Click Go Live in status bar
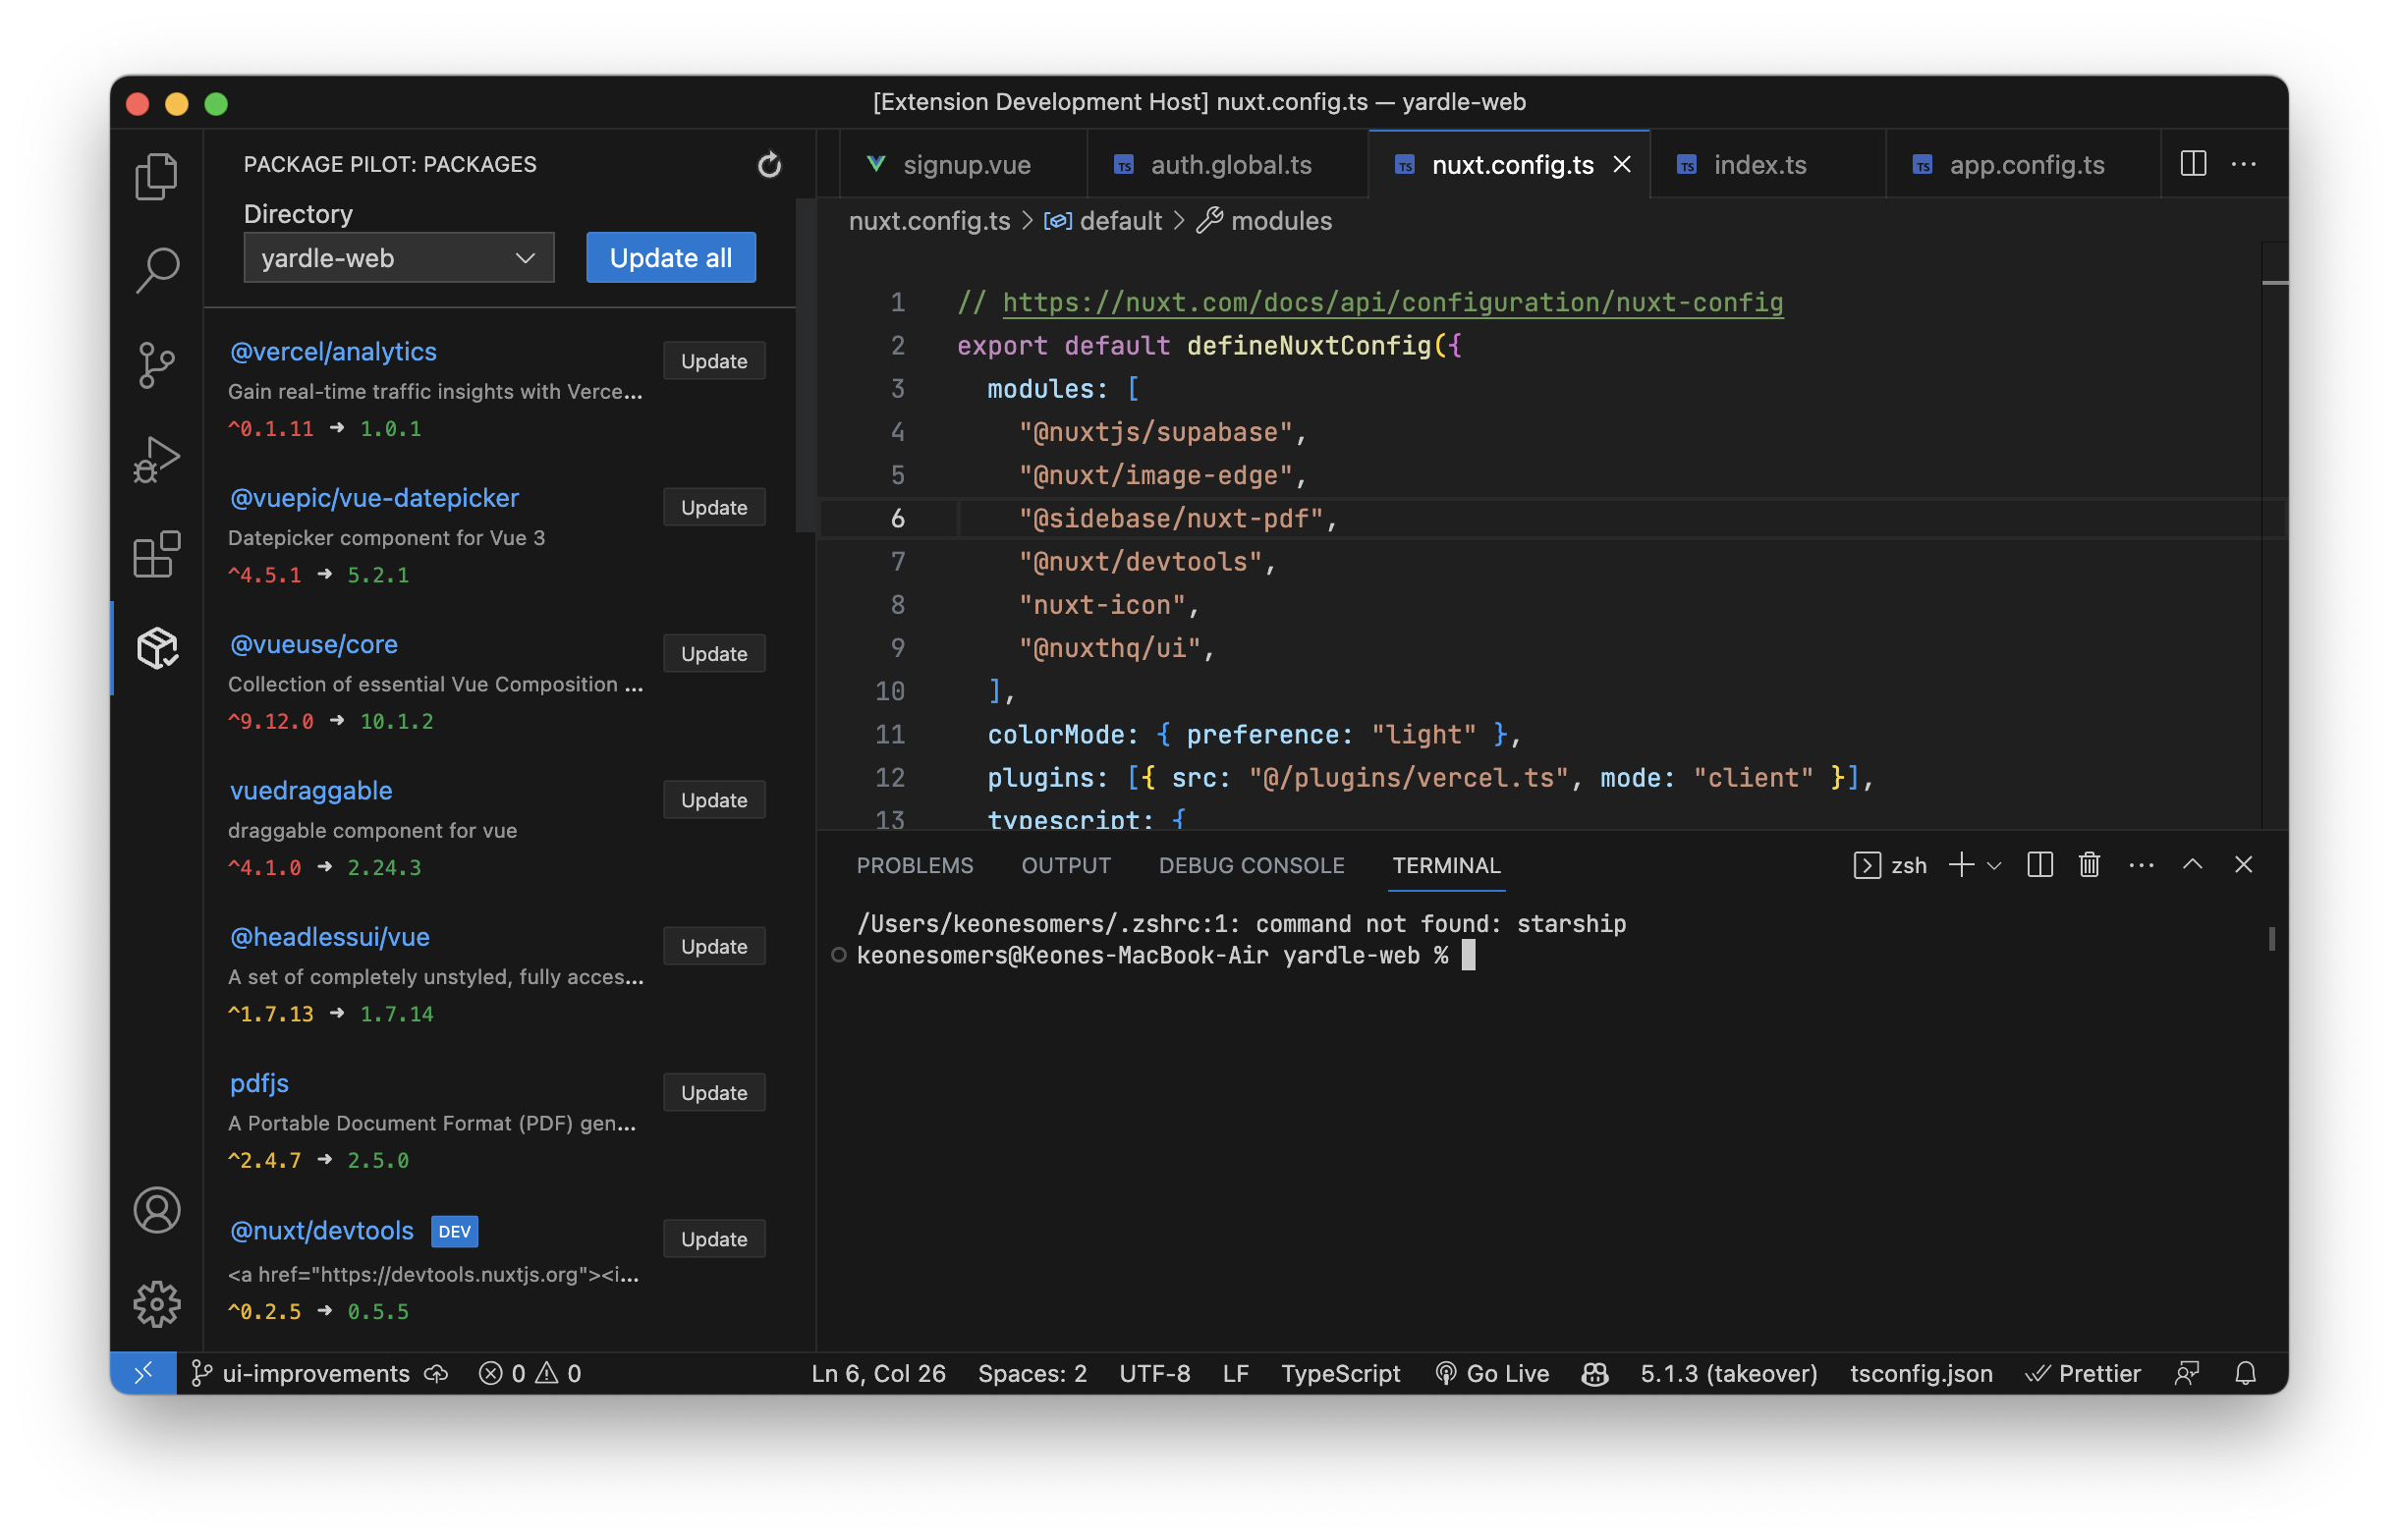The height and width of the screenshot is (1540, 2399). click(1491, 1373)
